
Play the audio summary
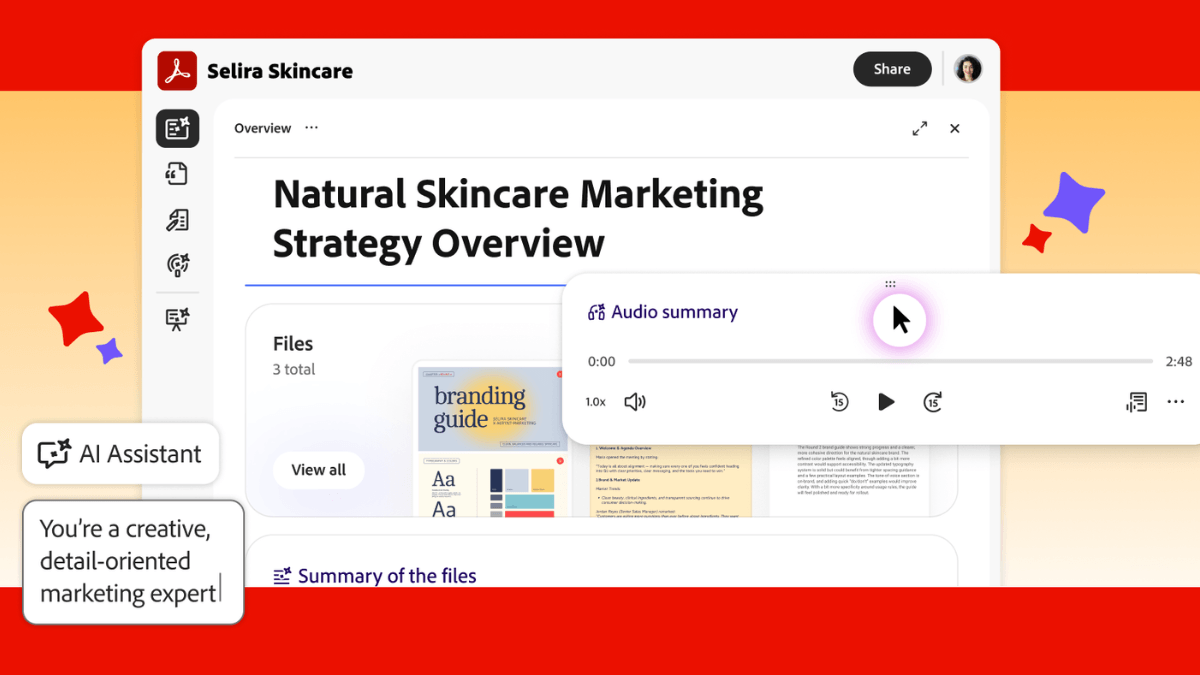[886, 402]
